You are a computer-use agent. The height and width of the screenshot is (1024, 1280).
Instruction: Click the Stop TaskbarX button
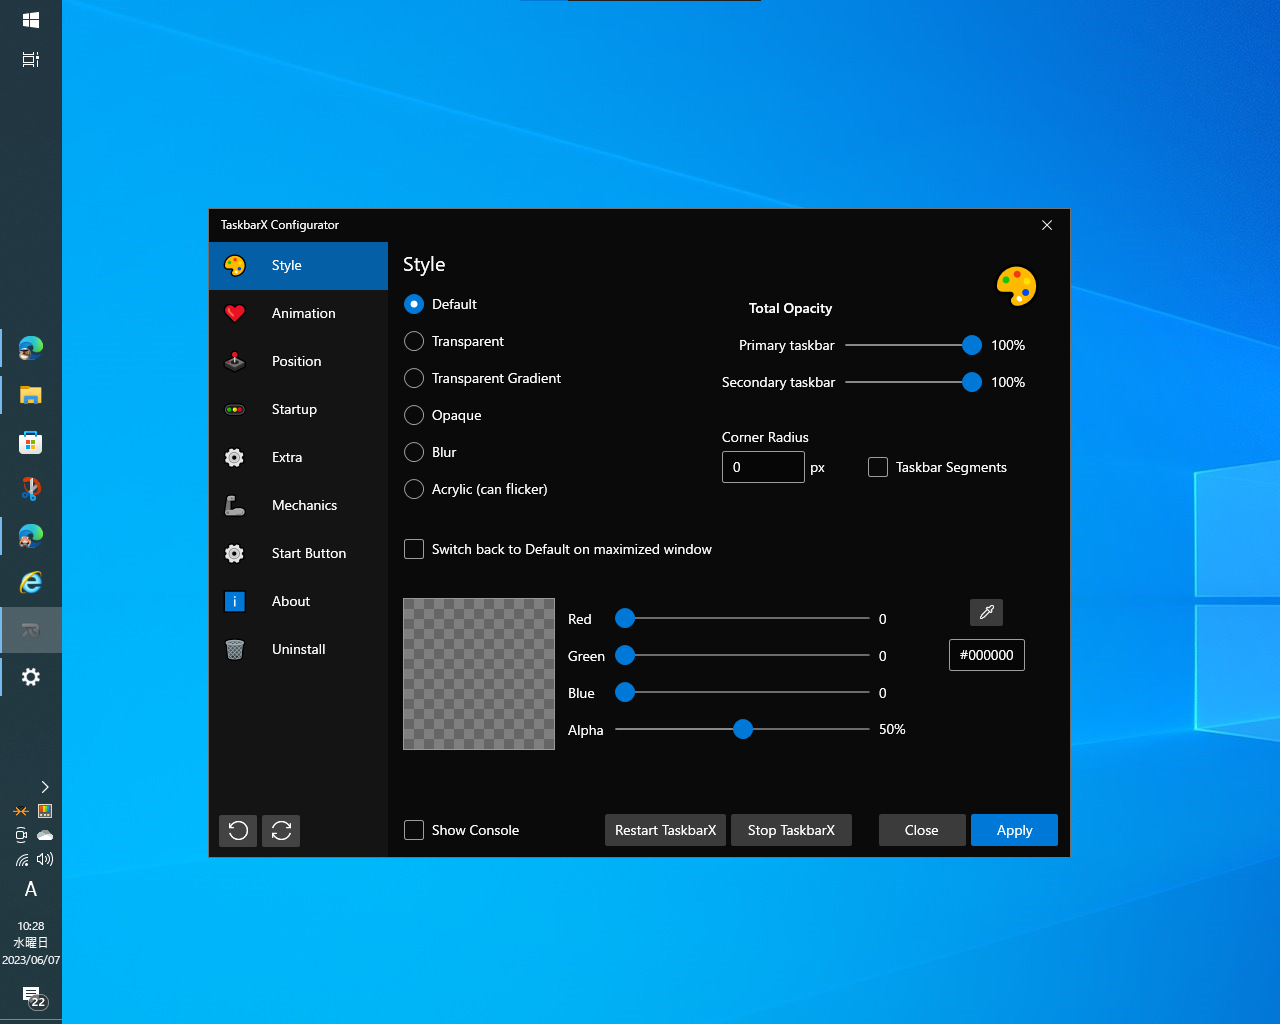[x=791, y=830]
